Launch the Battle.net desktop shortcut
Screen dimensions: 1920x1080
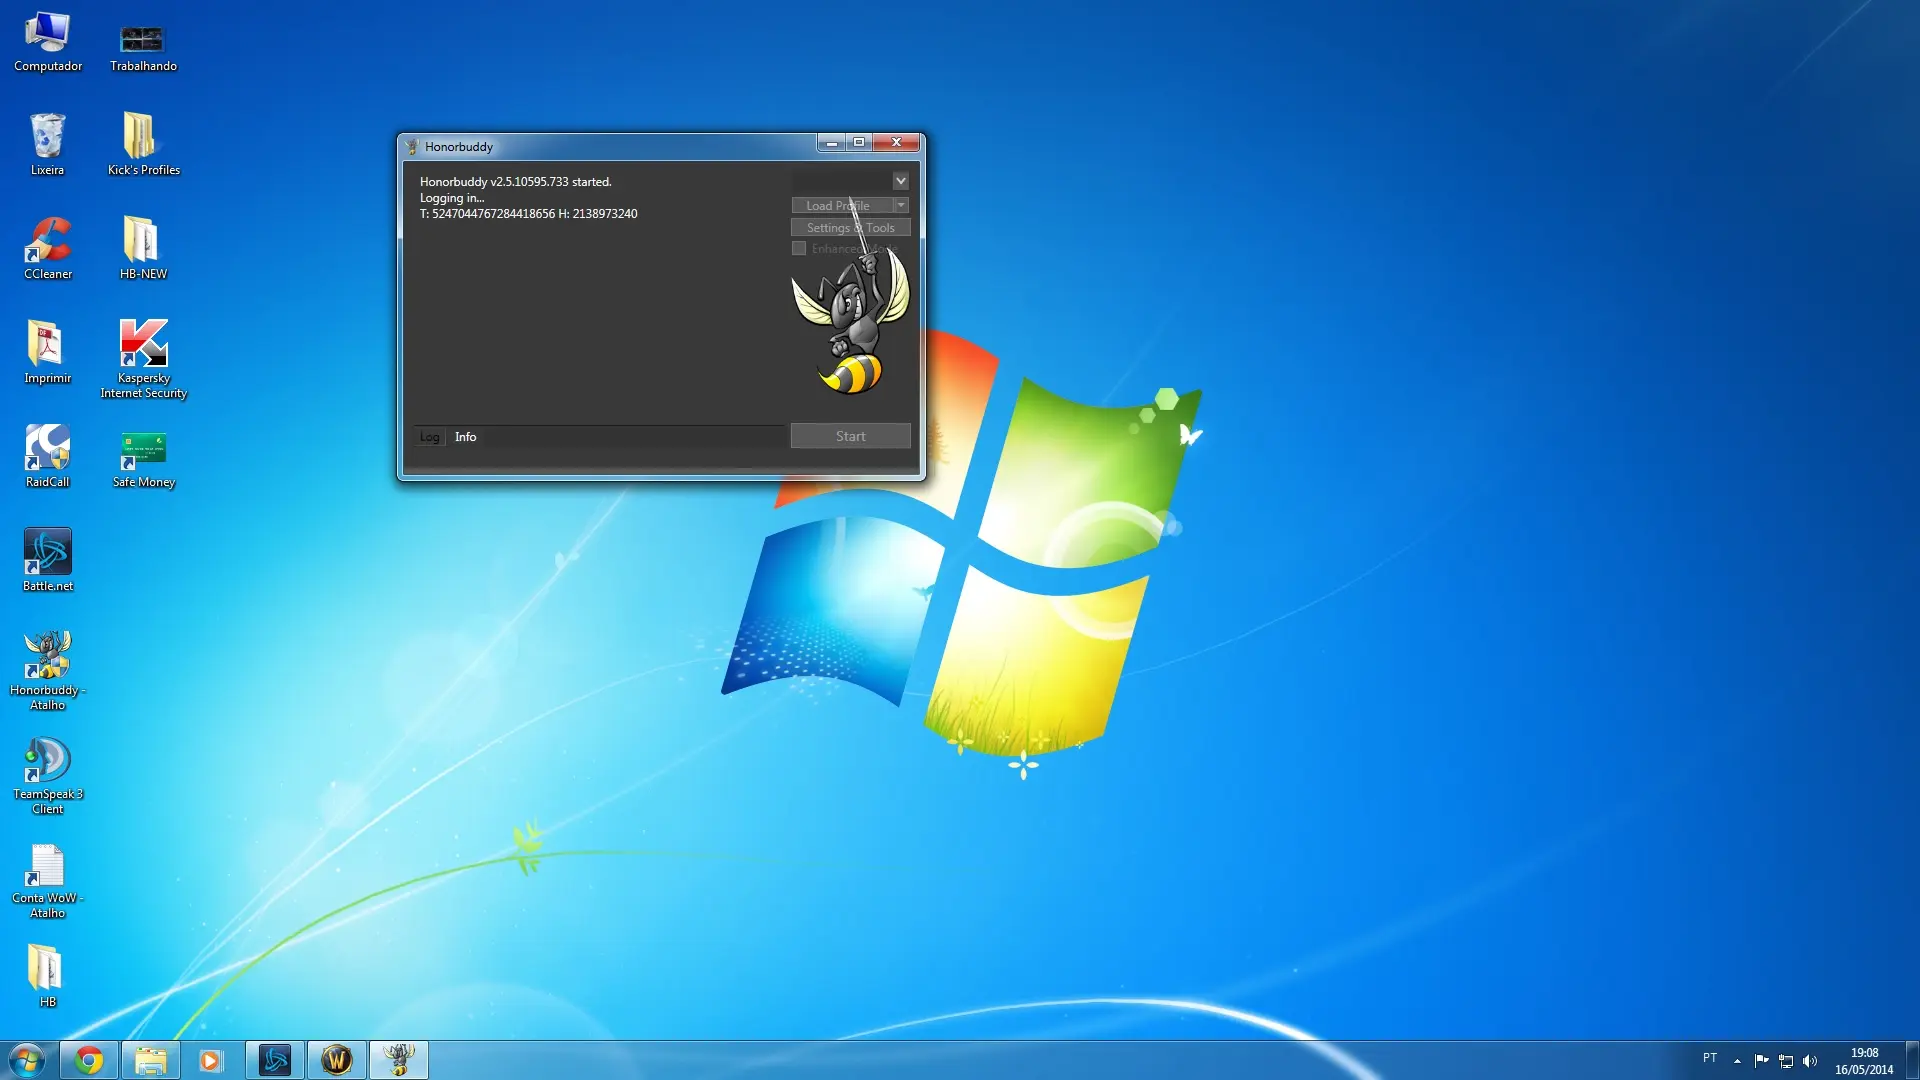pyautogui.click(x=47, y=561)
